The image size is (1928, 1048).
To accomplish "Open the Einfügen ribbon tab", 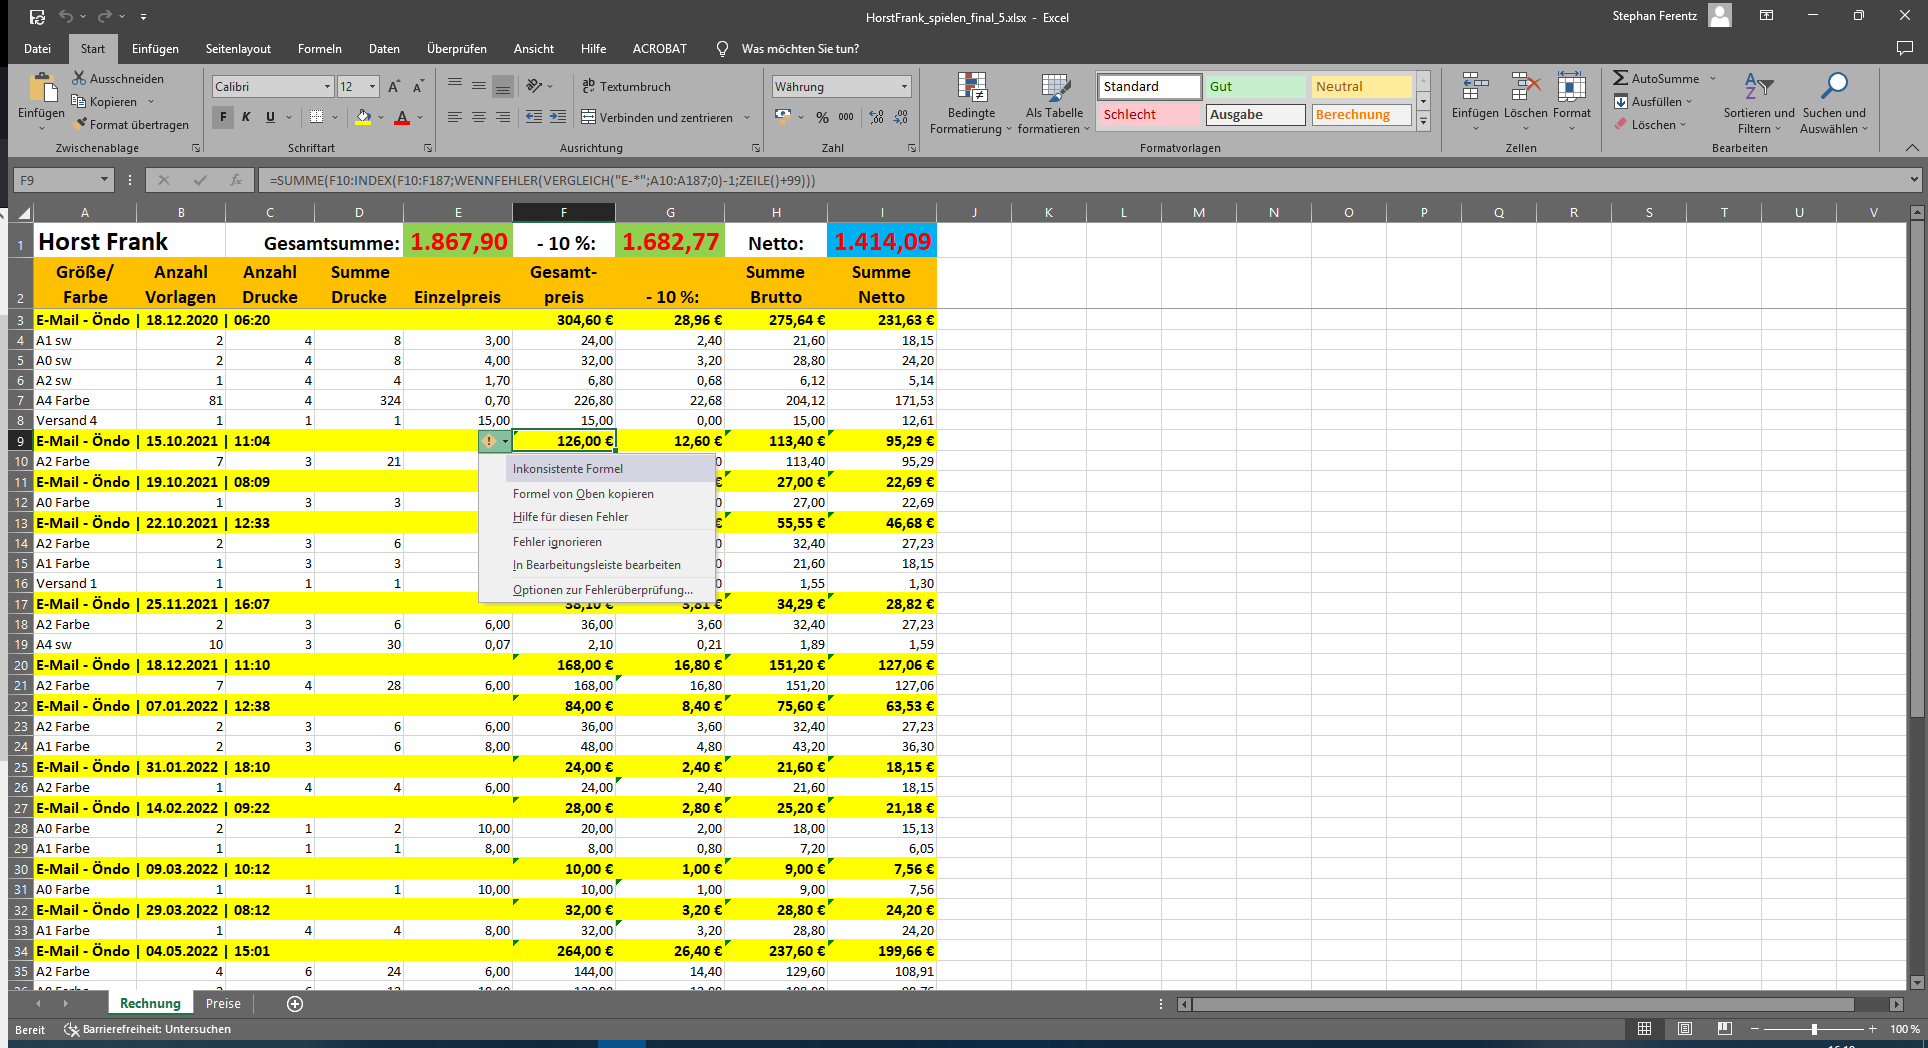I will [155, 48].
